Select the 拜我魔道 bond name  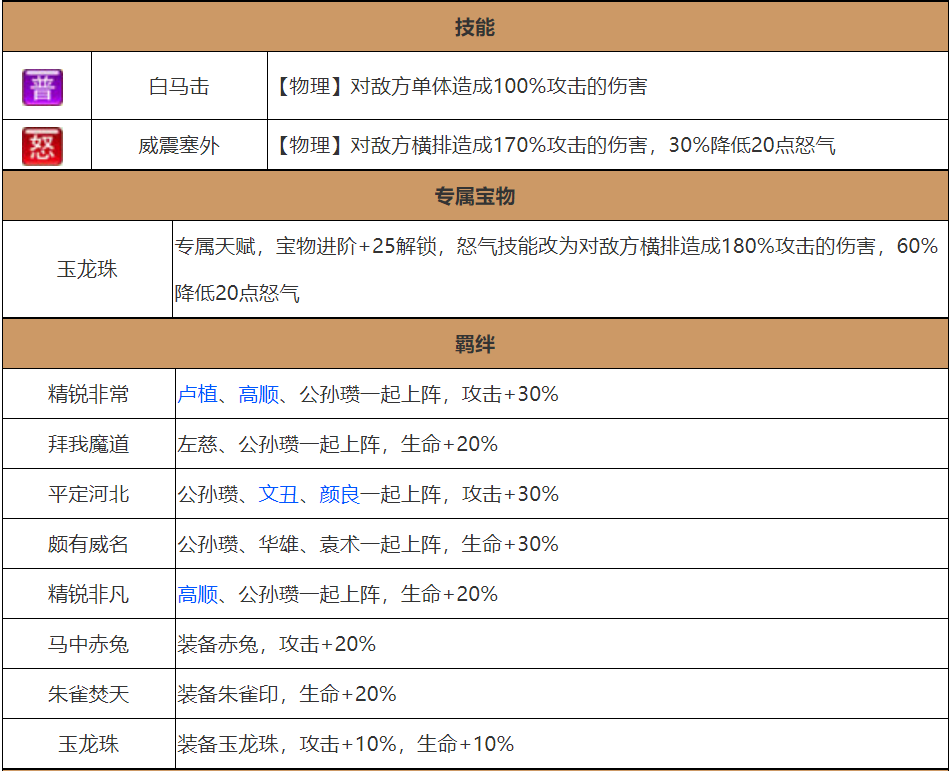[88, 445]
